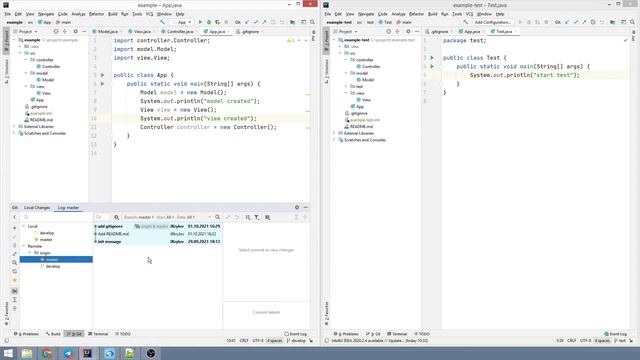
Task: Click CRLF line separator in example status bar
Action: tap(244, 340)
